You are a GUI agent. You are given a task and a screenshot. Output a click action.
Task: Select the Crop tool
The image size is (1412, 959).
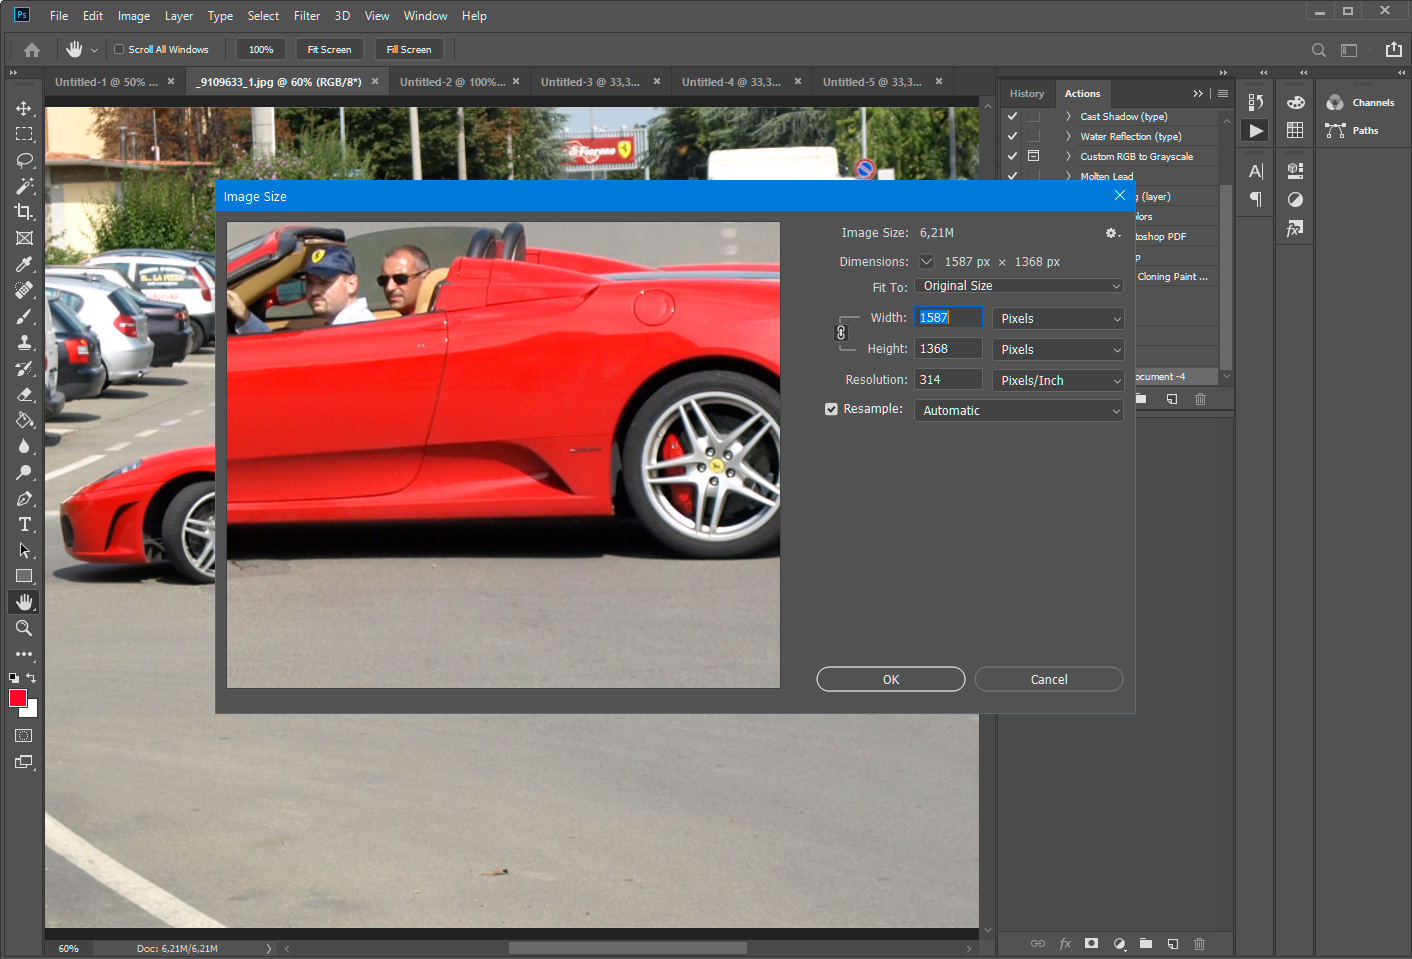point(24,212)
